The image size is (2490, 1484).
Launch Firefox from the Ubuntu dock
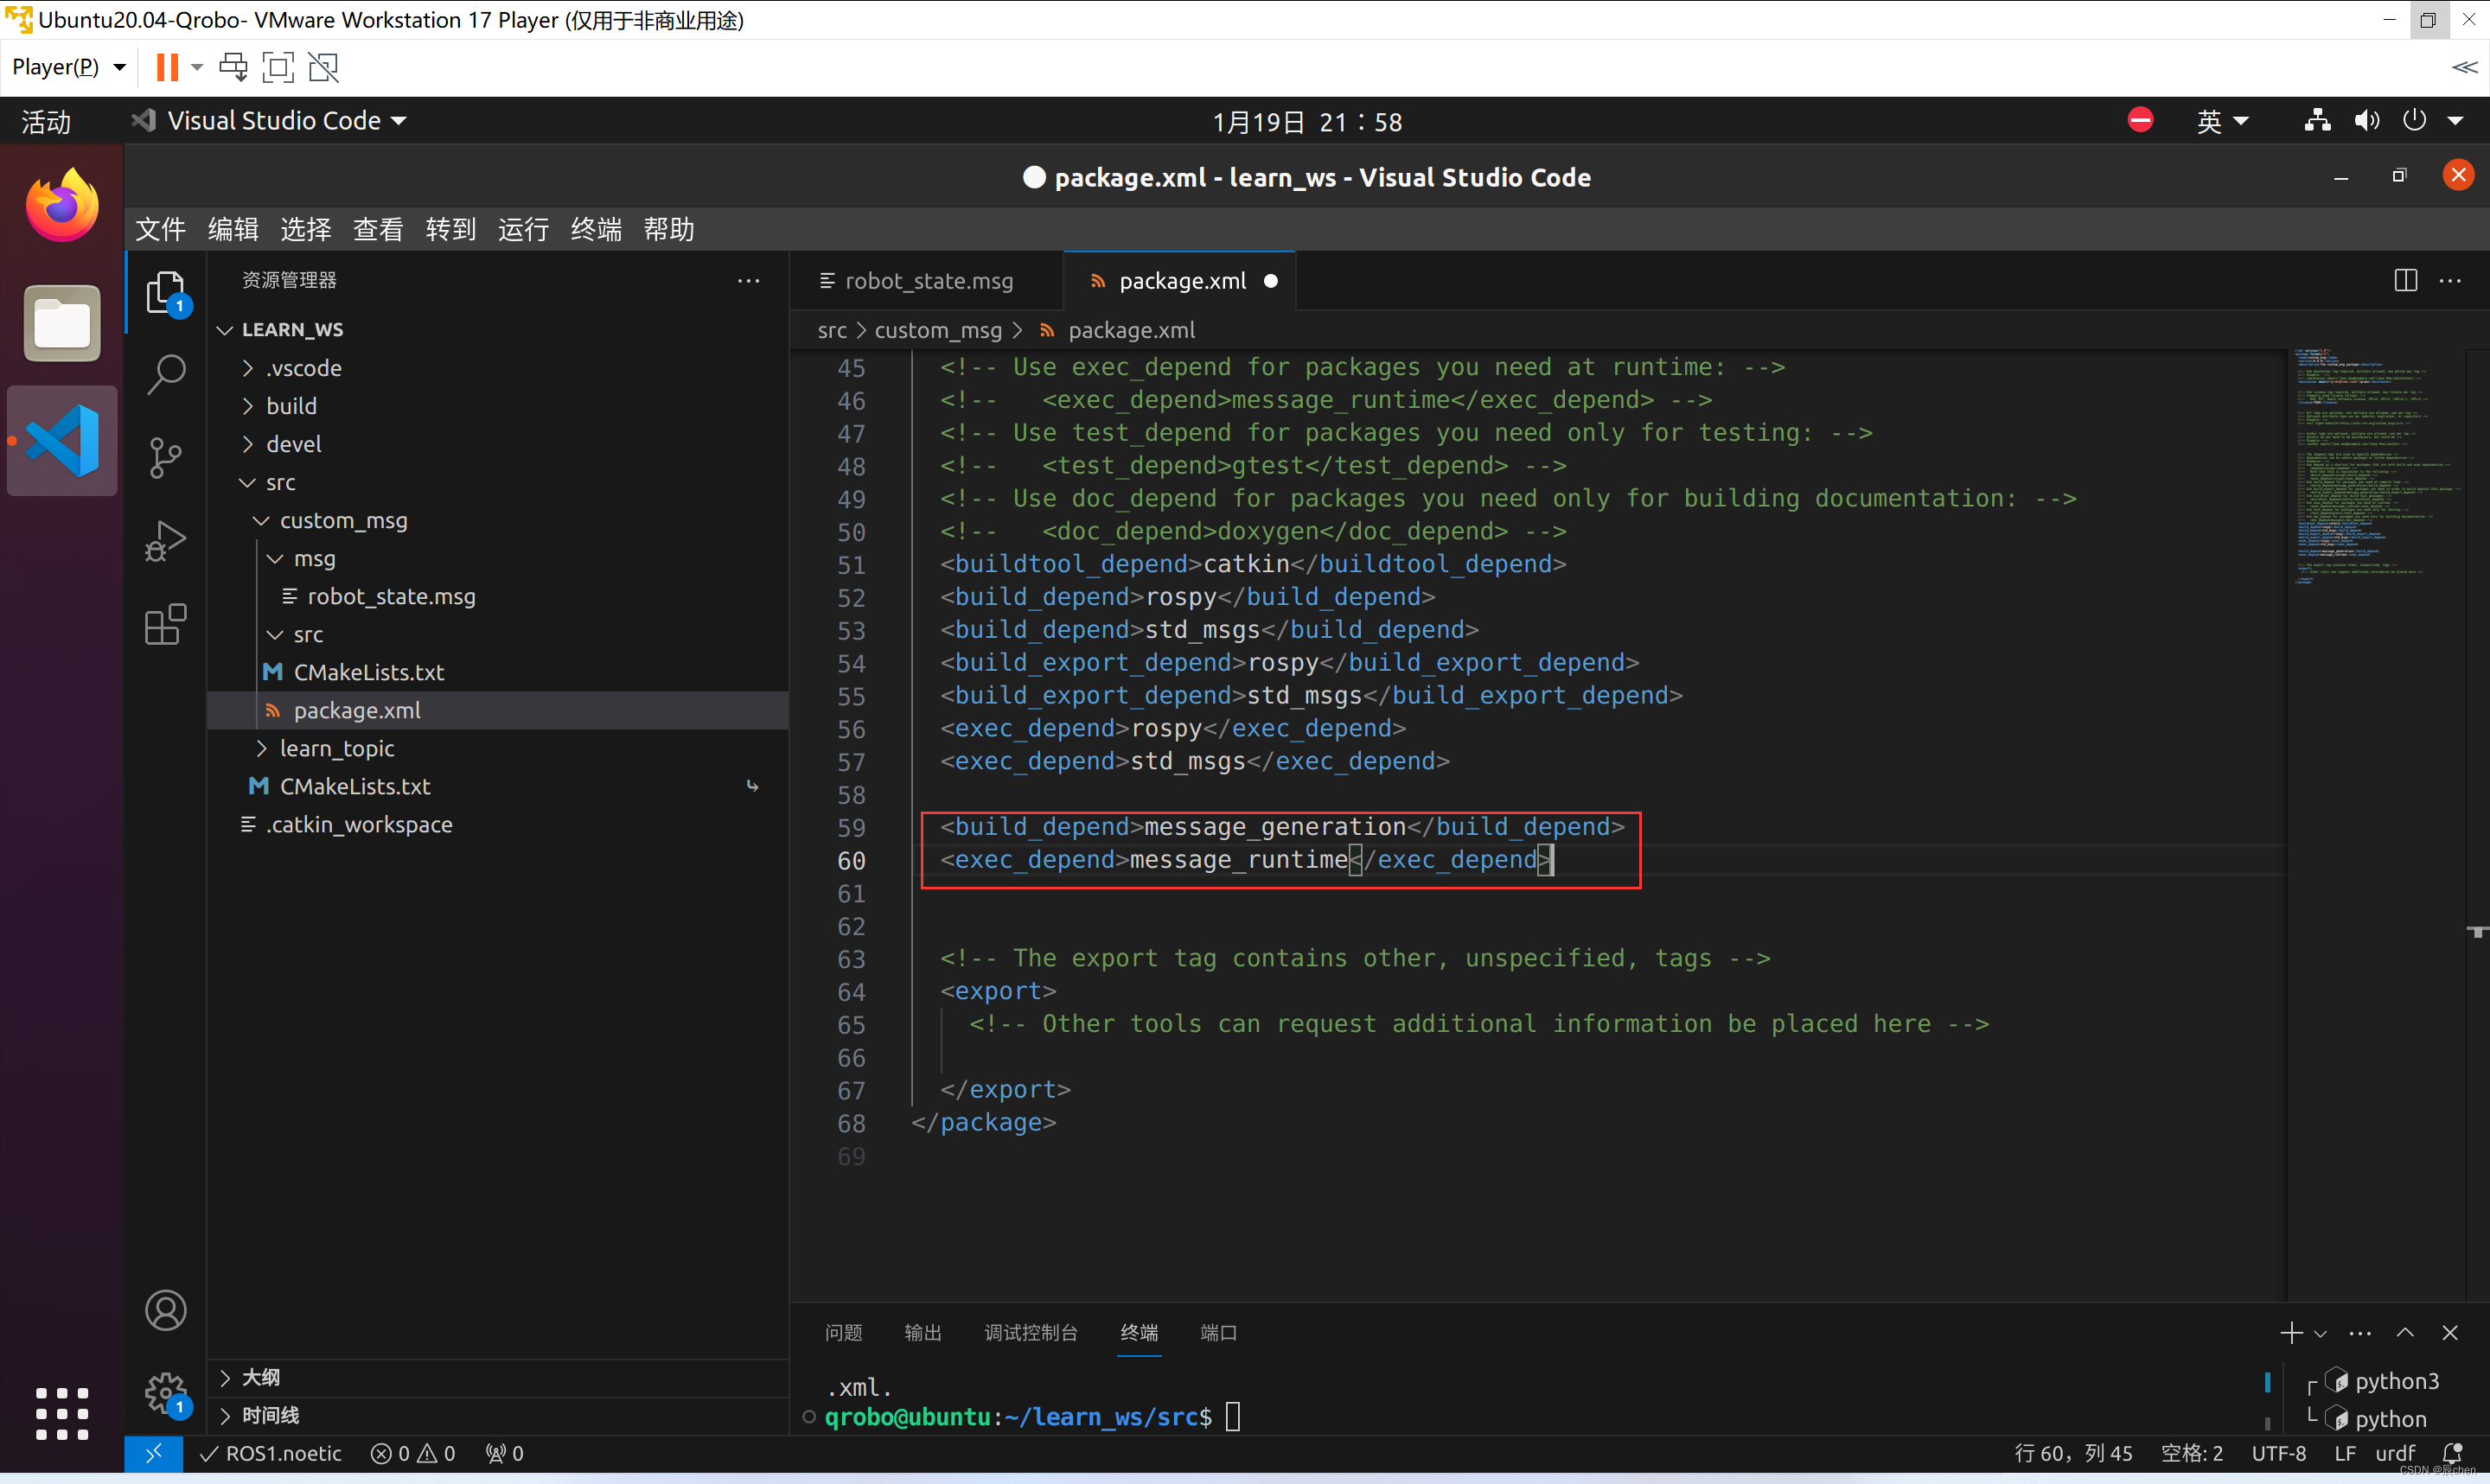pyautogui.click(x=62, y=205)
